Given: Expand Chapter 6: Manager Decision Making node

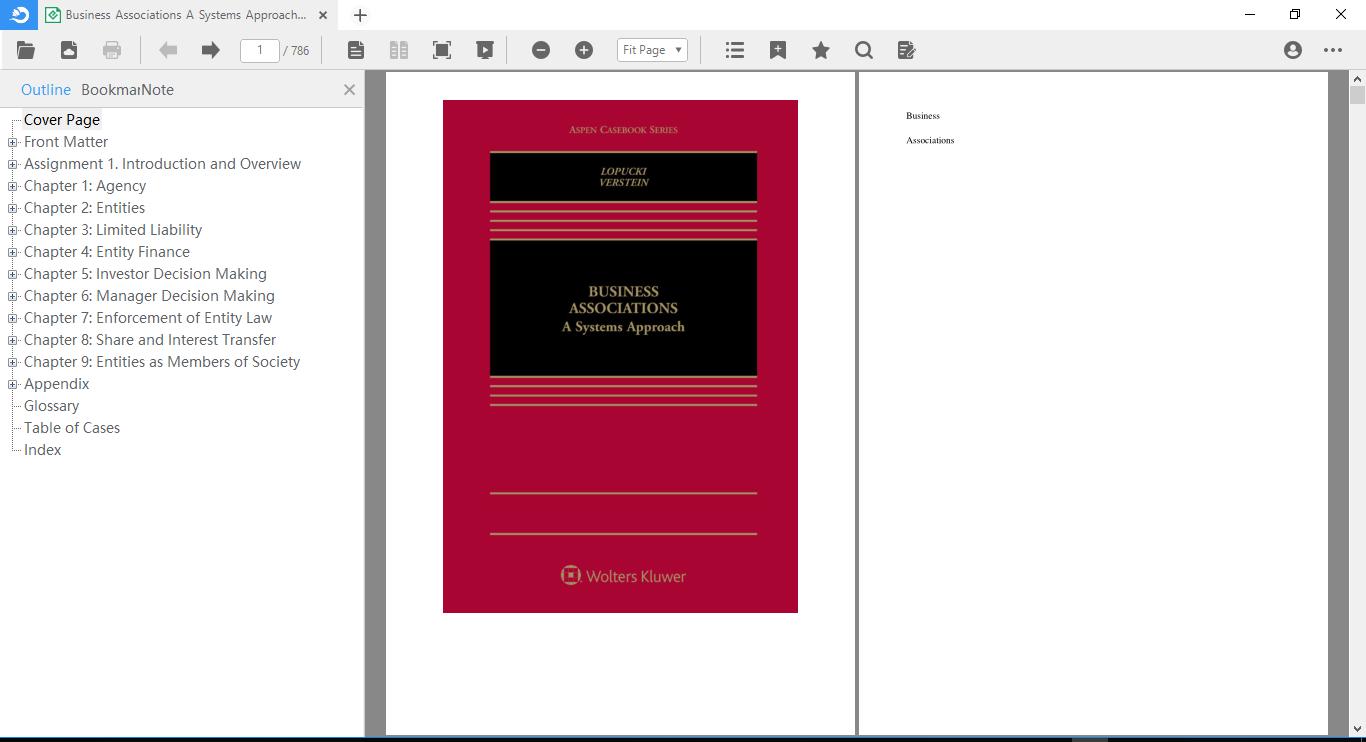Looking at the screenshot, I should coord(13,296).
